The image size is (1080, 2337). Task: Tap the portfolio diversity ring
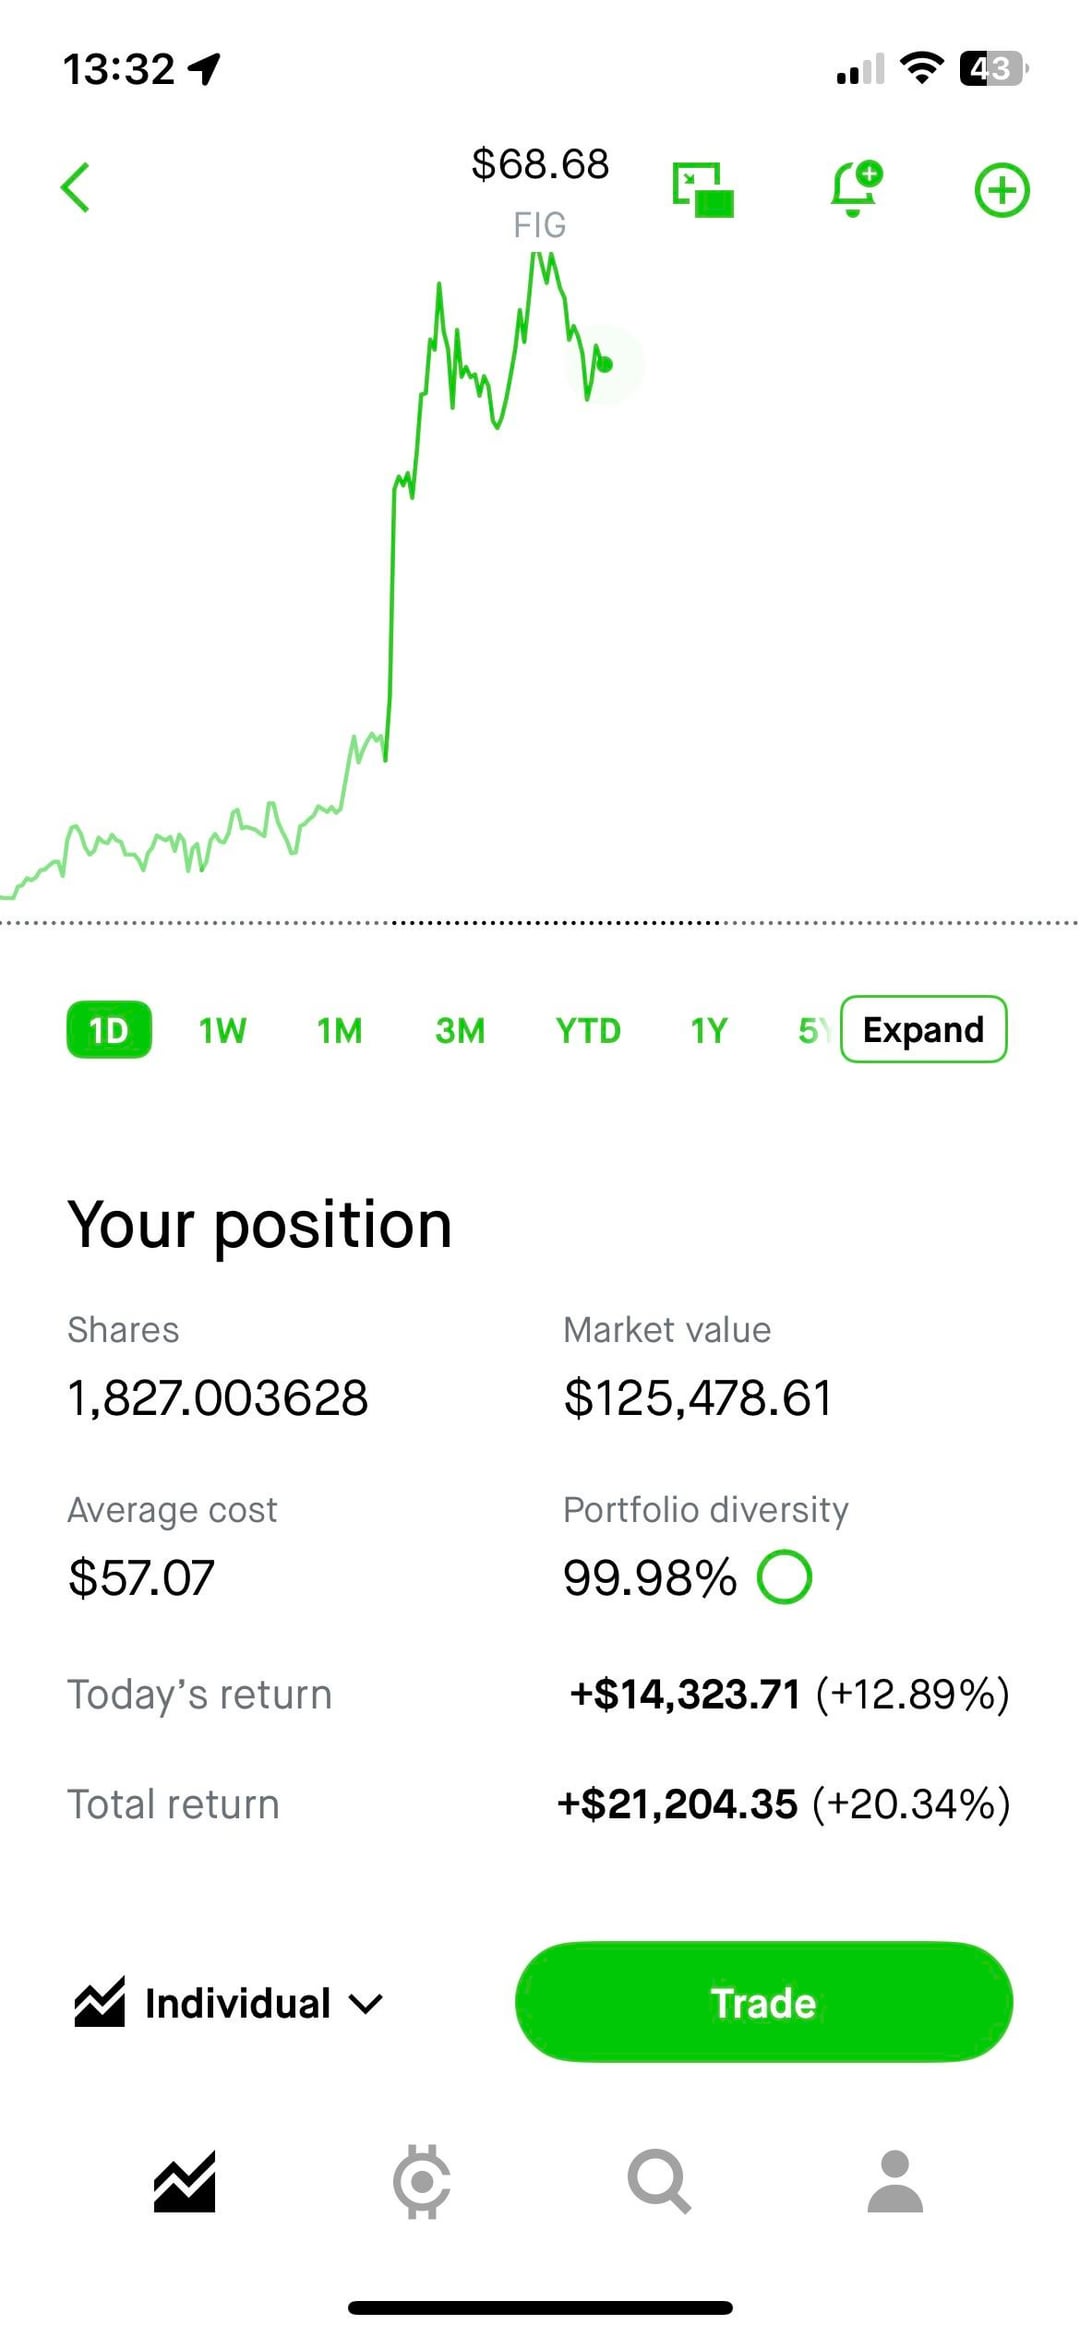point(785,1577)
